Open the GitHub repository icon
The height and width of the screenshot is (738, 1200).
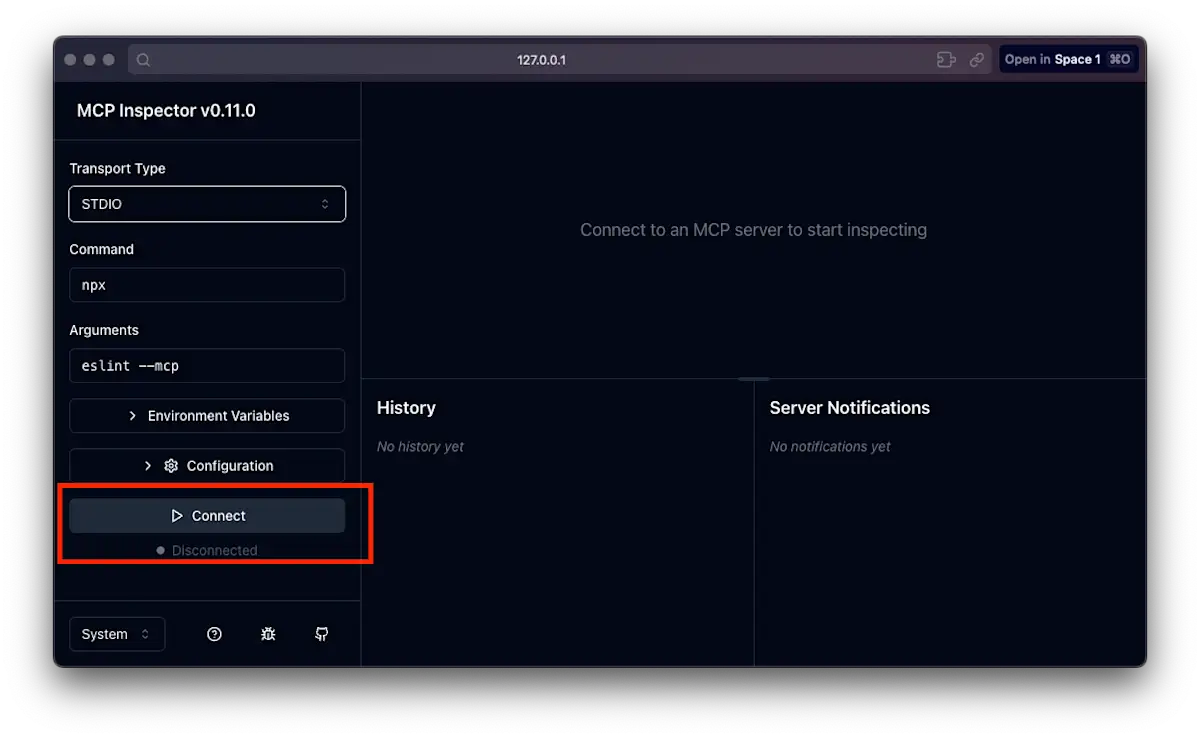click(321, 633)
